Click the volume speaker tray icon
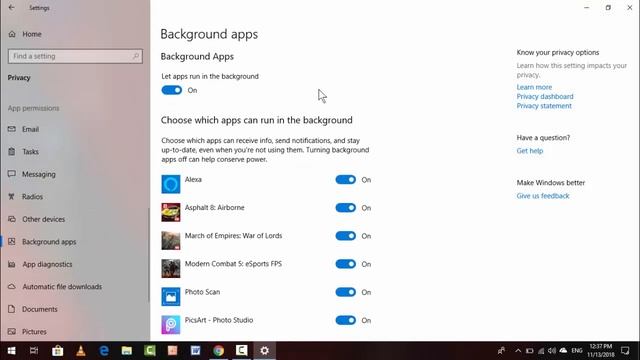Image resolution: width=640 pixels, height=360 pixels. point(552,351)
